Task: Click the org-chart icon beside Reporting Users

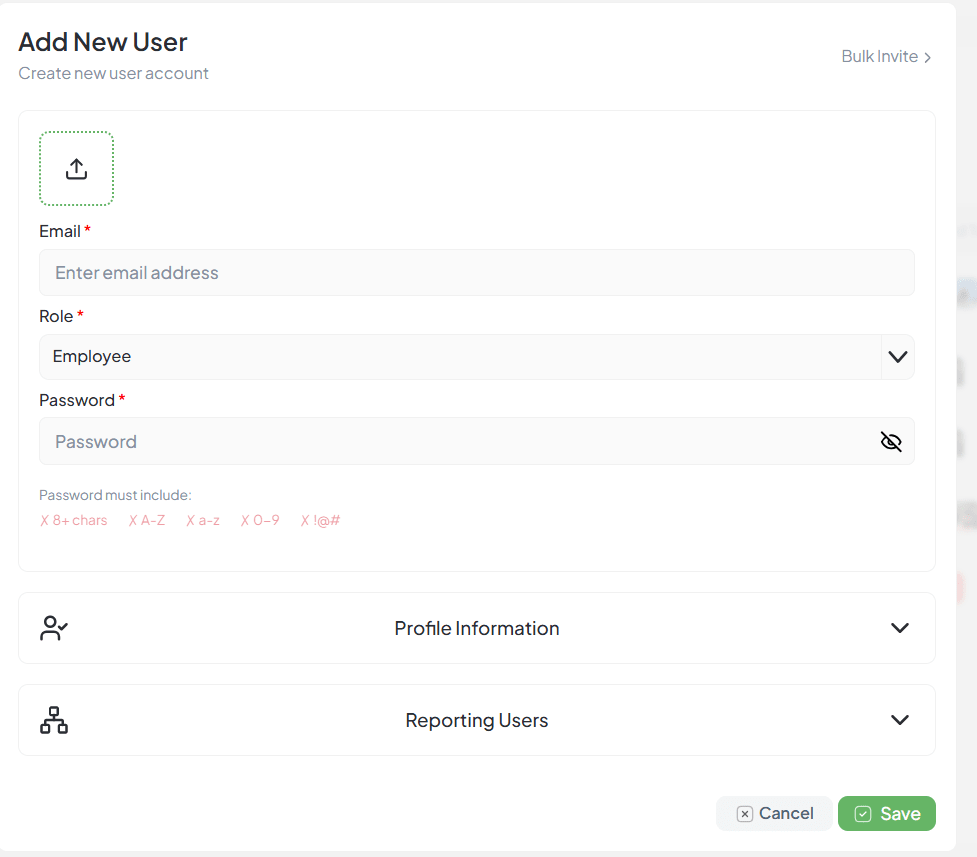Action: (x=54, y=720)
